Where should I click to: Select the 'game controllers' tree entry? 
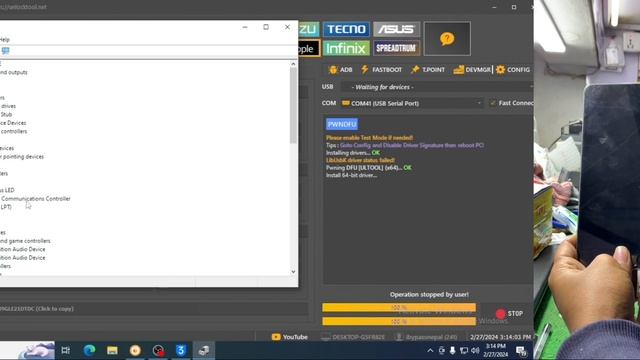(25, 241)
